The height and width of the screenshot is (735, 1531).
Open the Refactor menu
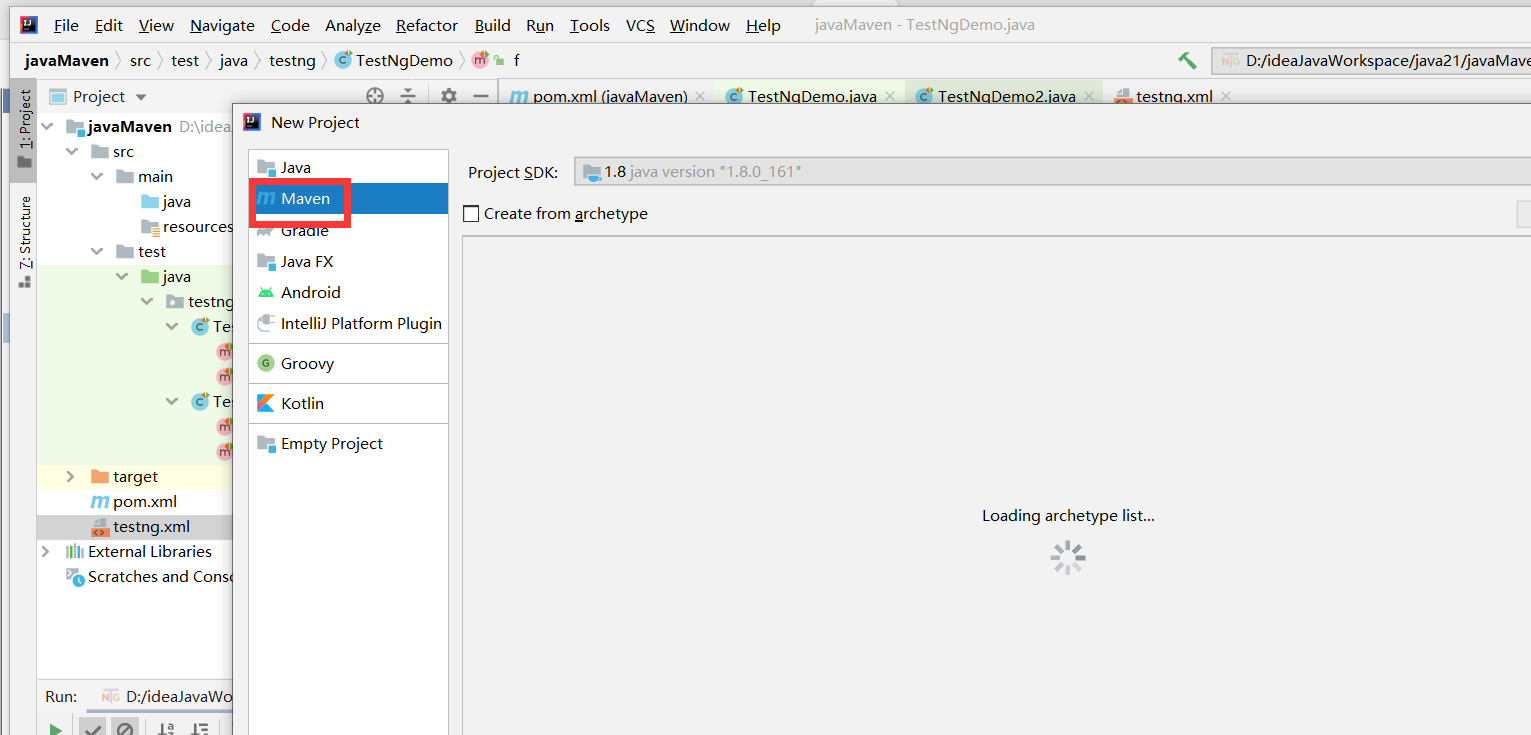tap(427, 25)
